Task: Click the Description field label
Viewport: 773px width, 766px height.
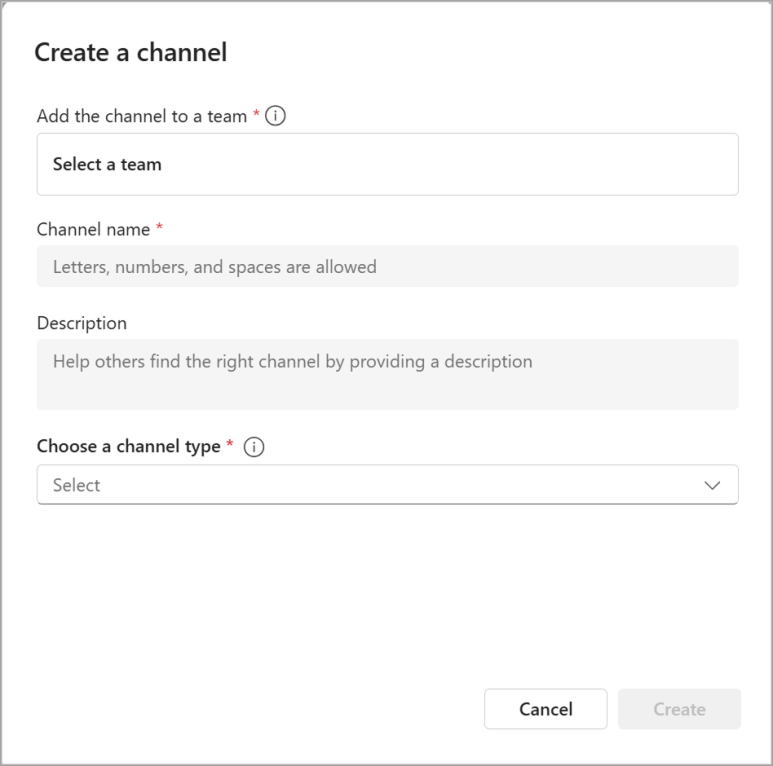Action: (x=82, y=323)
